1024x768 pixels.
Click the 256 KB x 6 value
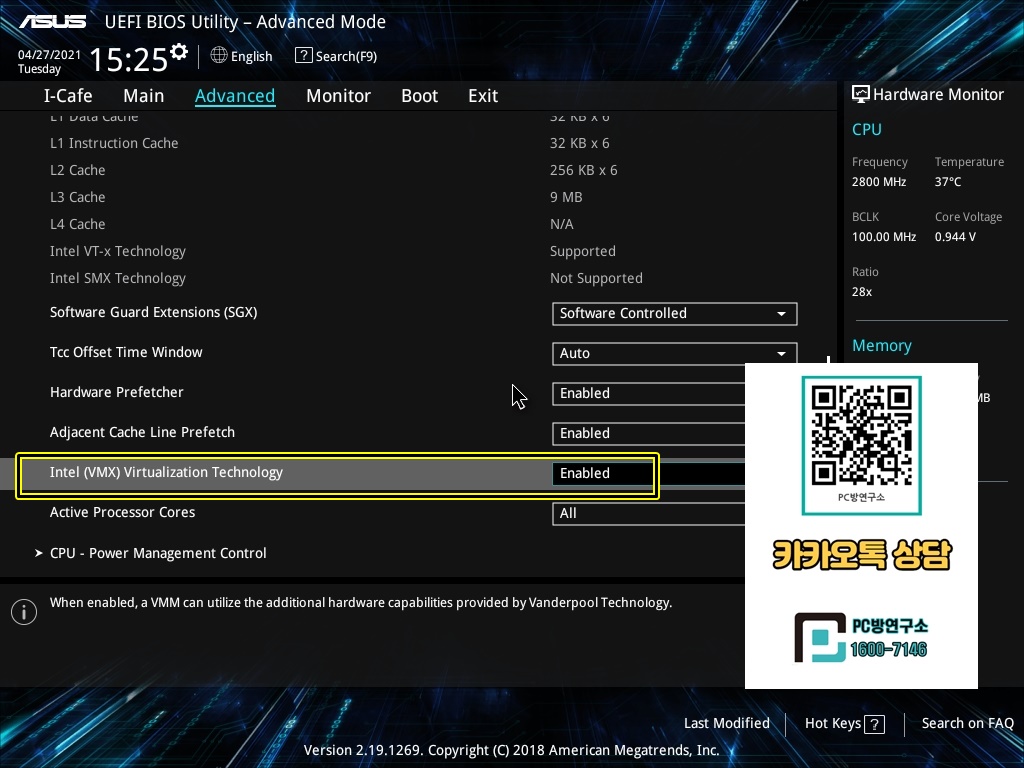(583, 170)
